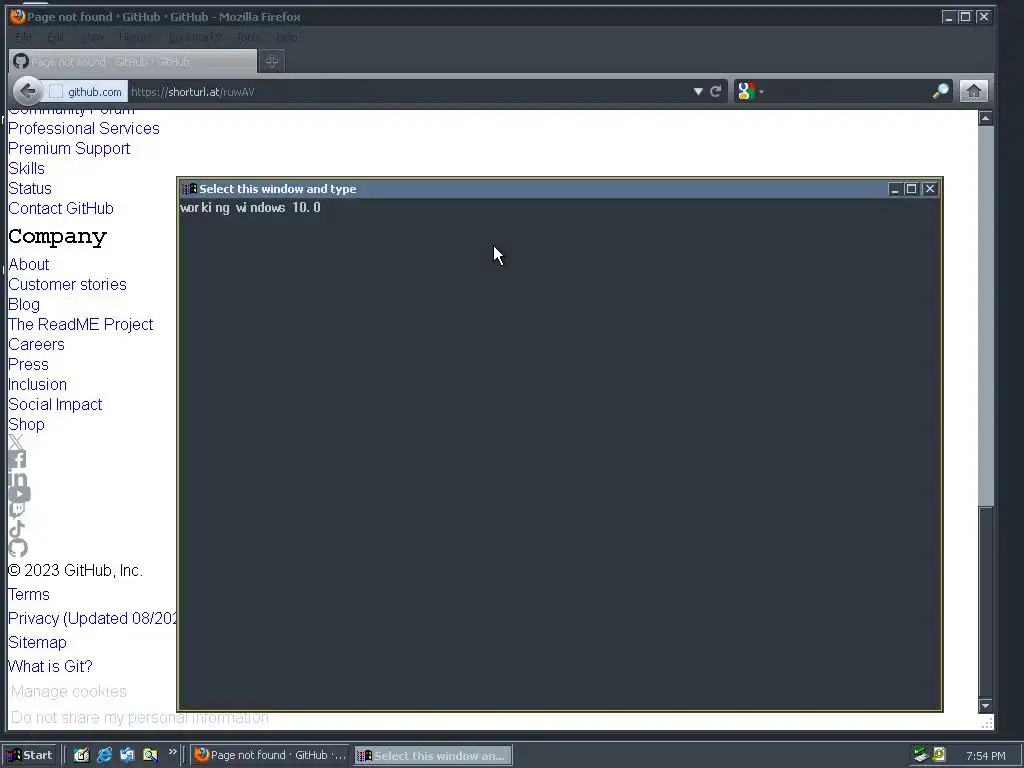The width and height of the screenshot is (1024, 768).
Task: Open the Professional Services link
Action: [84, 129]
